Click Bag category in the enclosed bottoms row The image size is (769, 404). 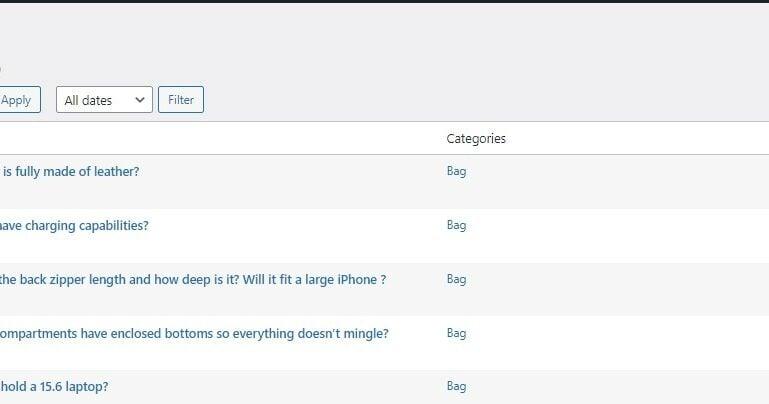pos(456,333)
